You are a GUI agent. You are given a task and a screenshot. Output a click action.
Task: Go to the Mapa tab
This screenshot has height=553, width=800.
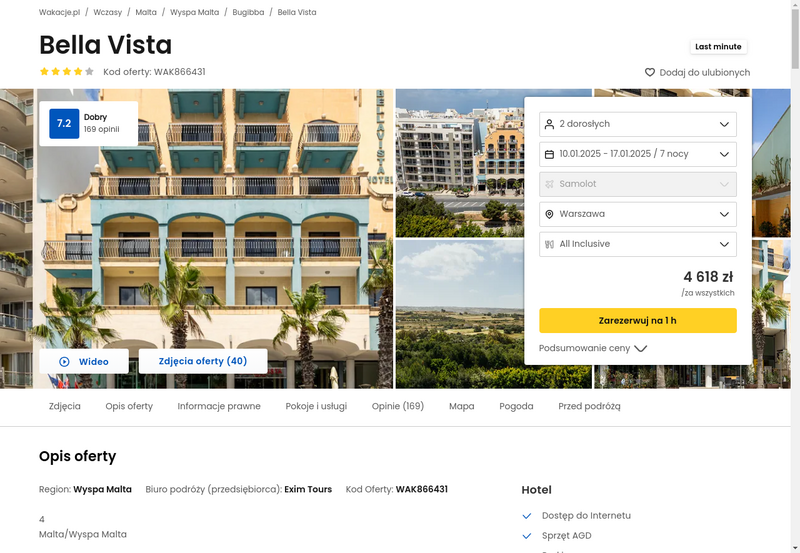[462, 406]
